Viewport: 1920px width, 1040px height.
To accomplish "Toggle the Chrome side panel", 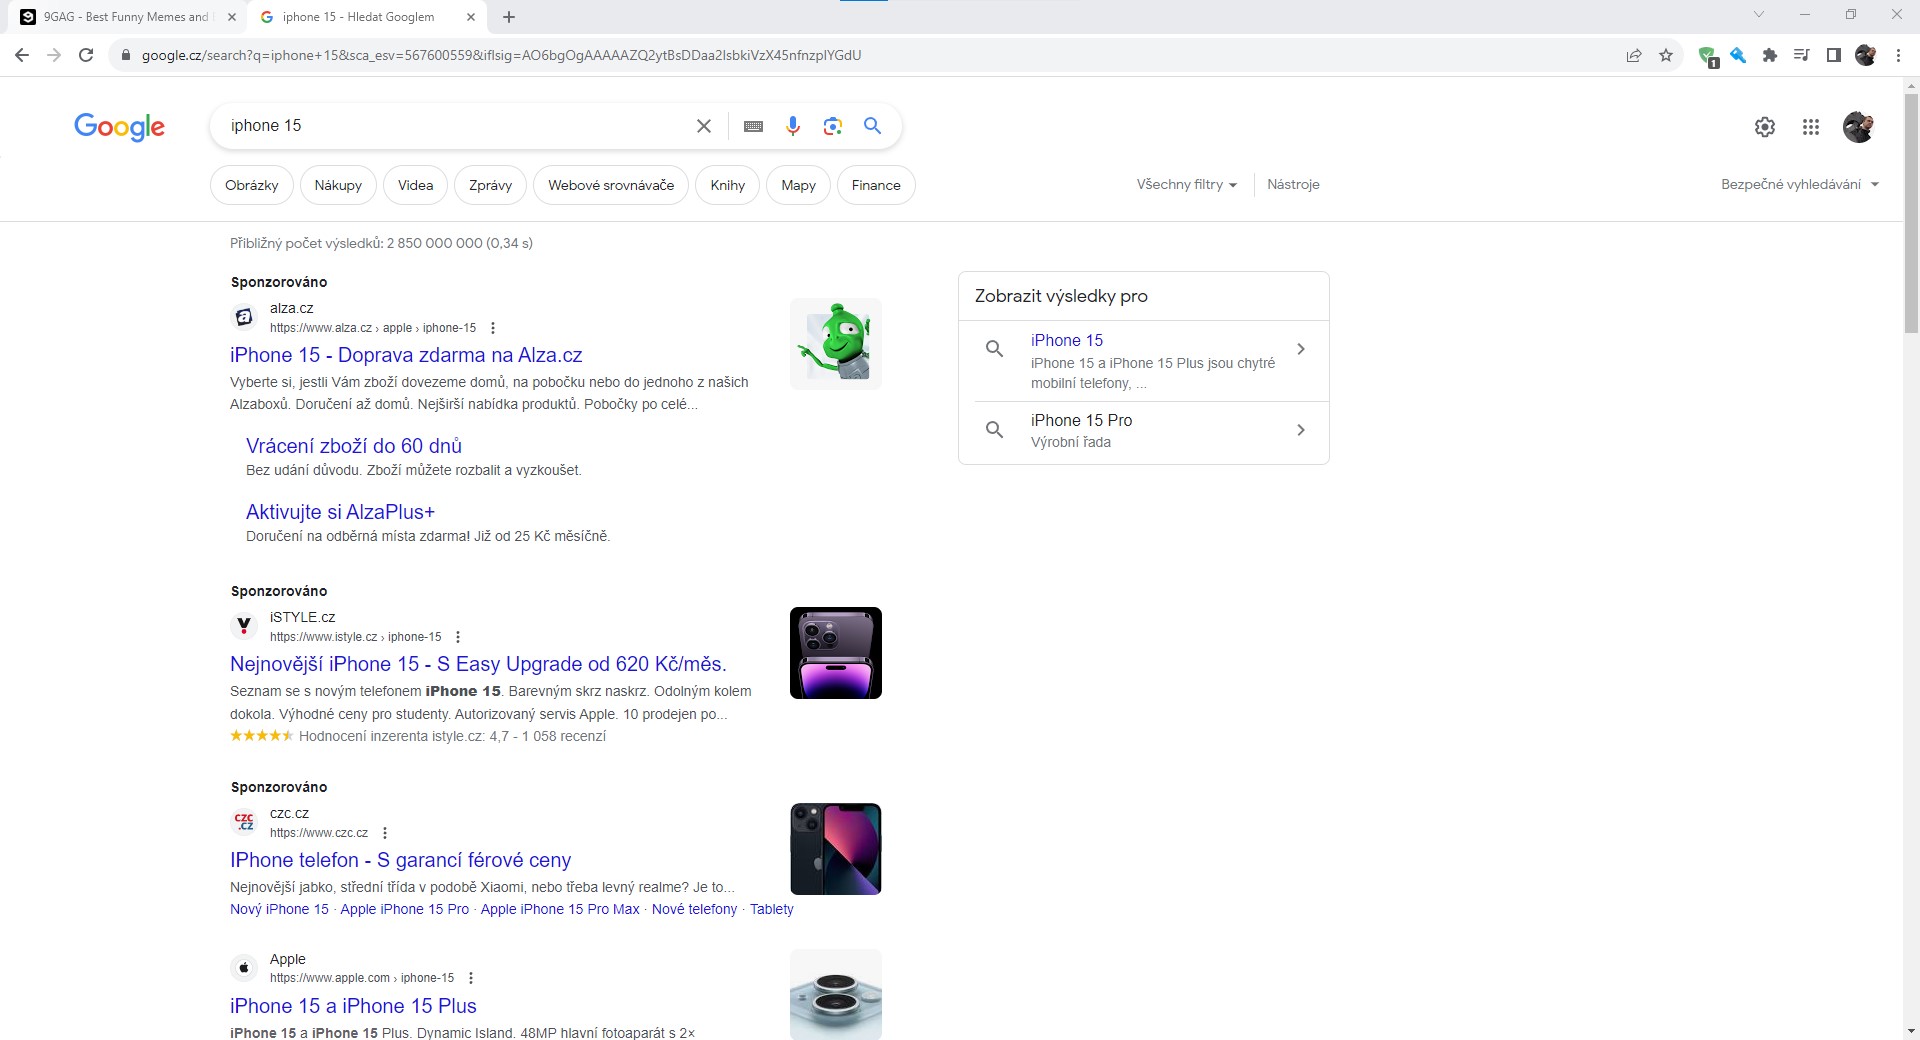I will (1834, 55).
